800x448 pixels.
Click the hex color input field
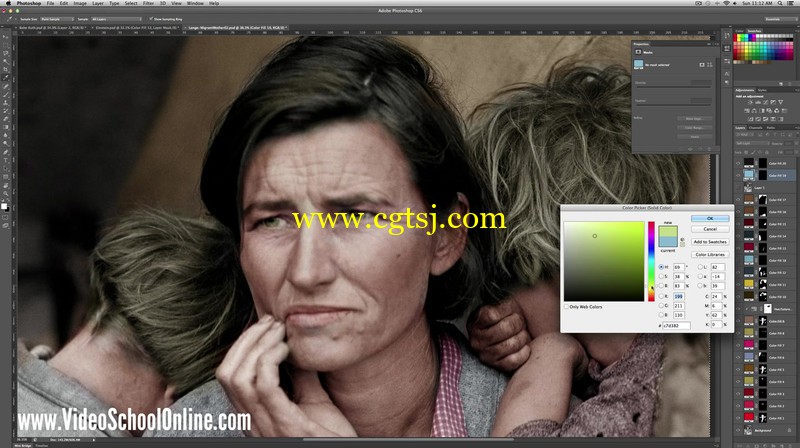click(676, 325)
